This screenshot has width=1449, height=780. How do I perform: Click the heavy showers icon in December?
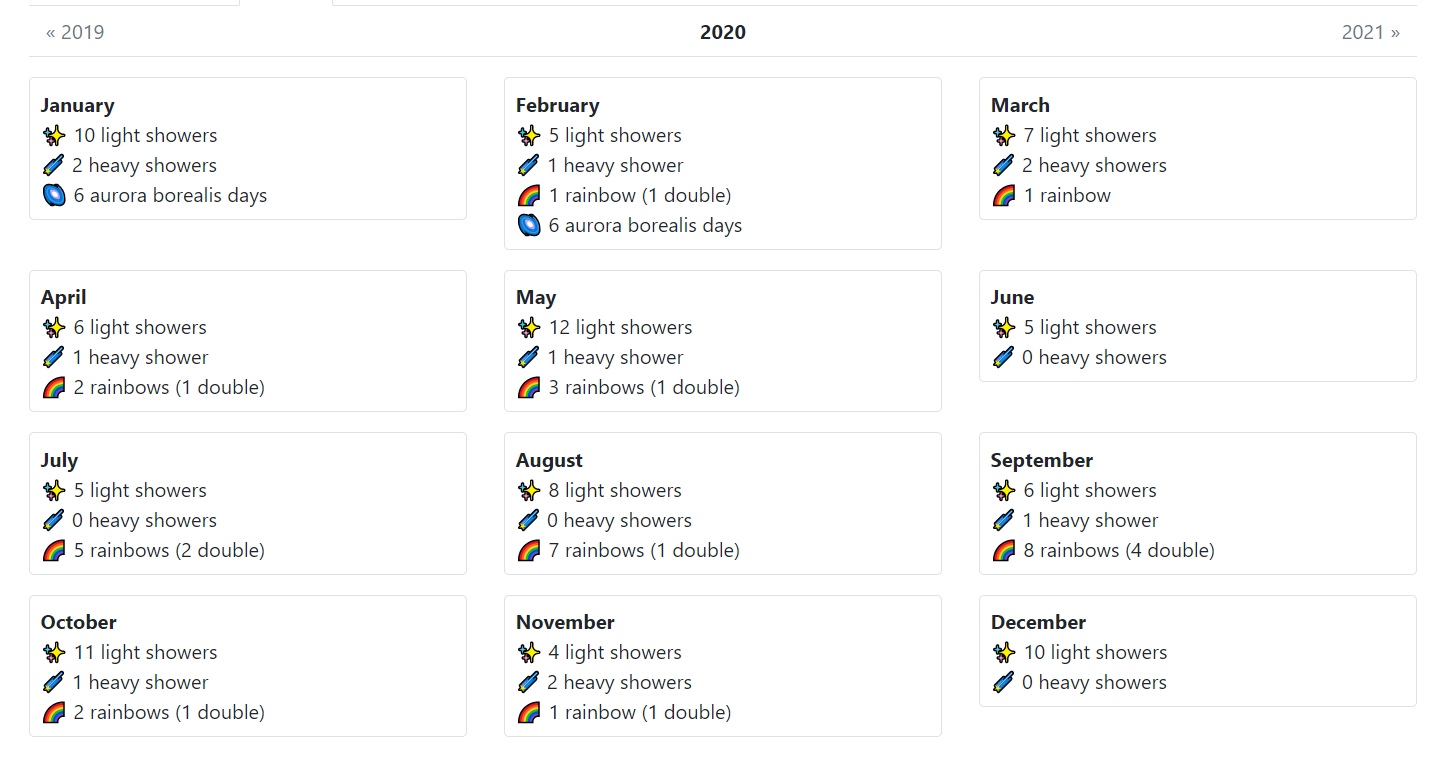[x=1003, y=683]
